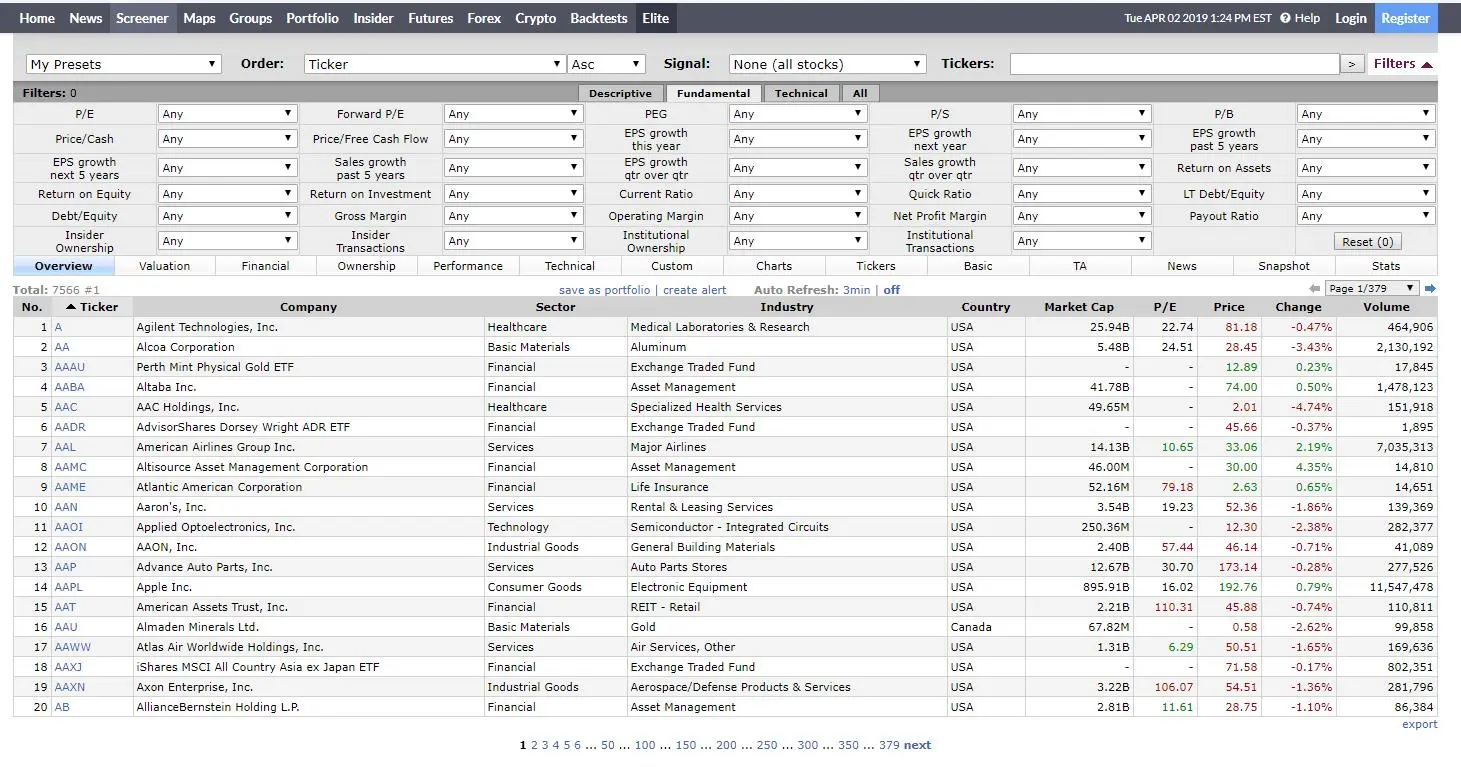
Task: Click the export link
Action: tap(1420, 724)
